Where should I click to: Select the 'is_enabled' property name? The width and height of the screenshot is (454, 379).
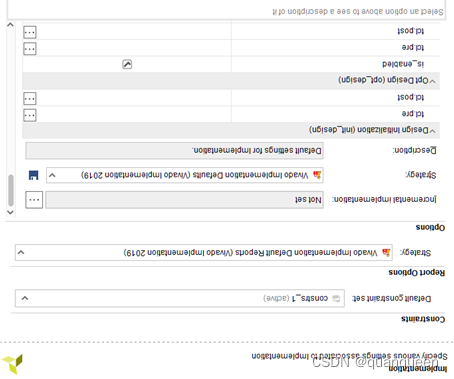(x=403, y=64)
